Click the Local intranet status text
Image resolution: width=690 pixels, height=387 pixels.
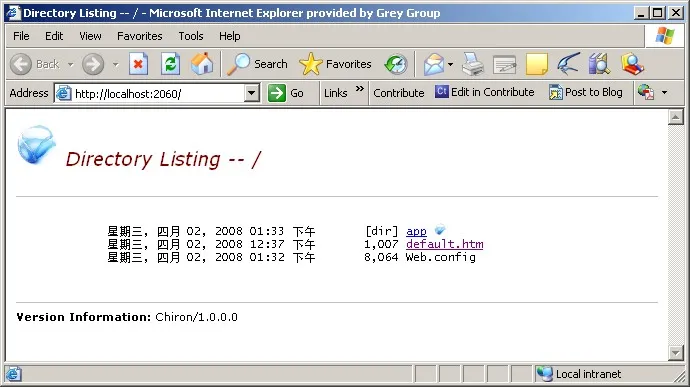[x=588, y=374]
